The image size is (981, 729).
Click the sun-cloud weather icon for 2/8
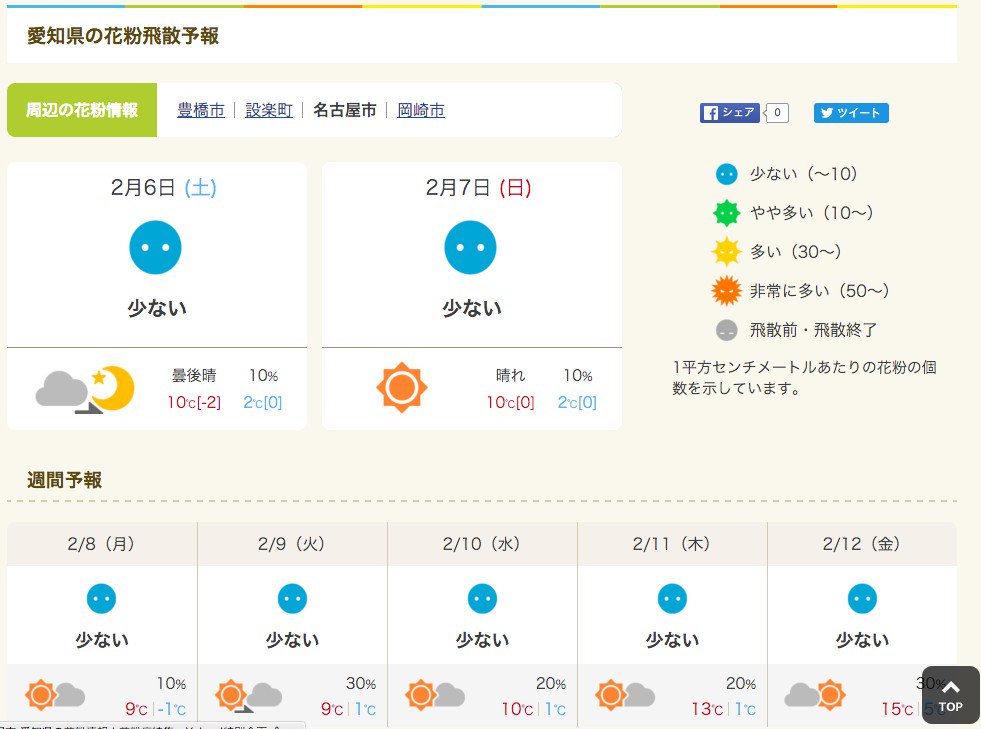55,695
